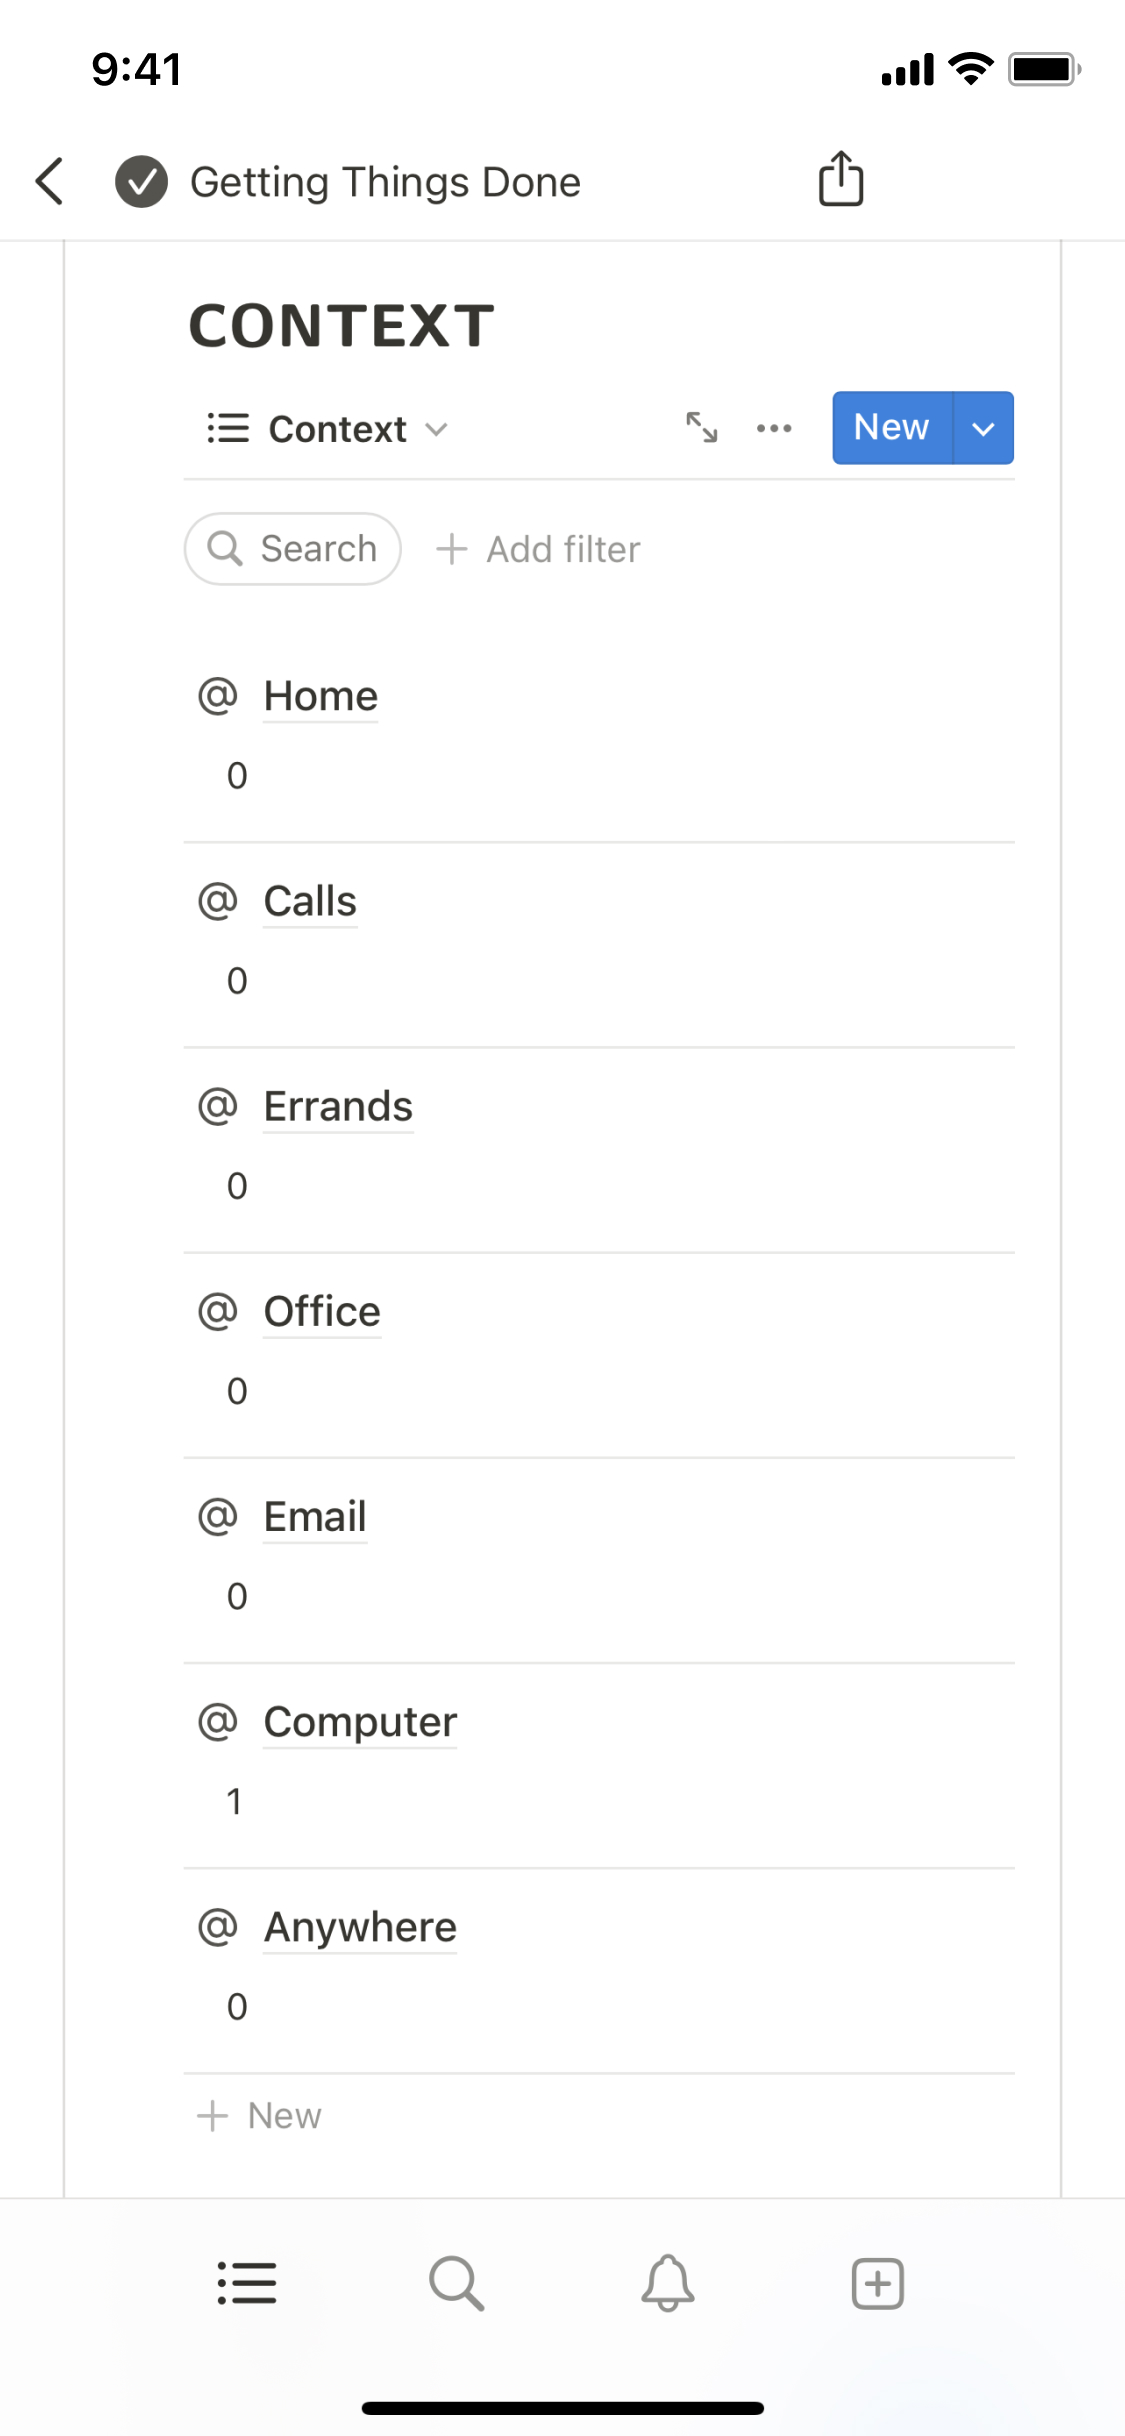The height and width of the screenshot is (2436, 1125).
Task: Open the share icon at the top
Action: click(x=840, y=180)
